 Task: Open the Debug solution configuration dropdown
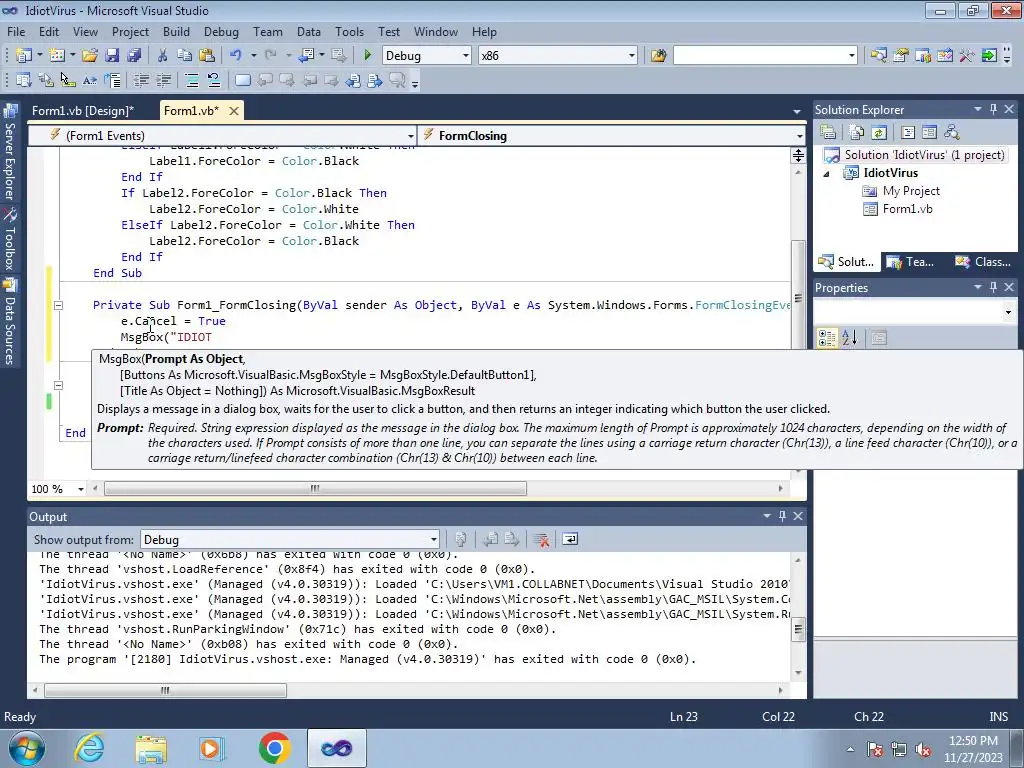(466, 56)
